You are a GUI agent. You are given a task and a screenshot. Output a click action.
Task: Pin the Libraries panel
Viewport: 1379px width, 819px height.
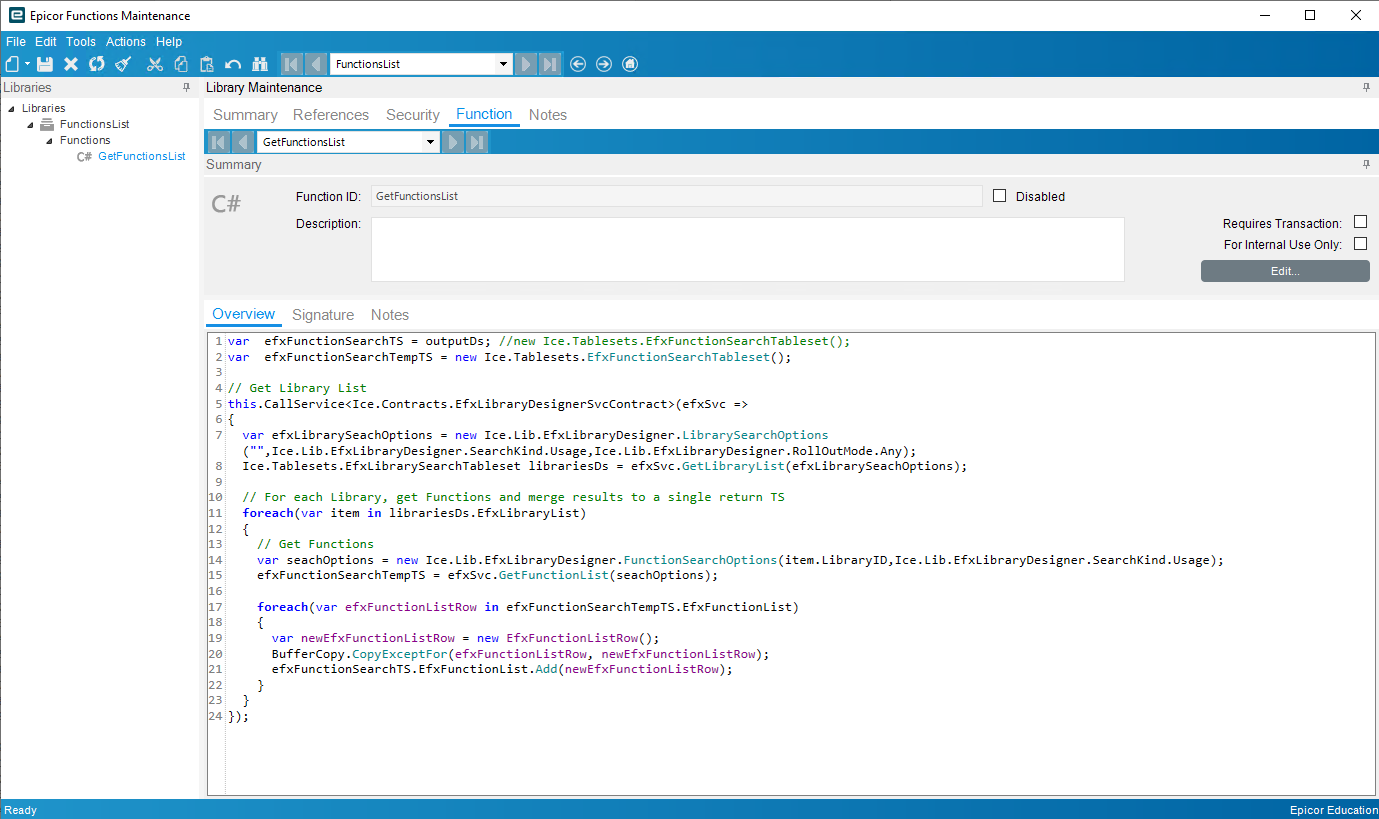point(186,88)
